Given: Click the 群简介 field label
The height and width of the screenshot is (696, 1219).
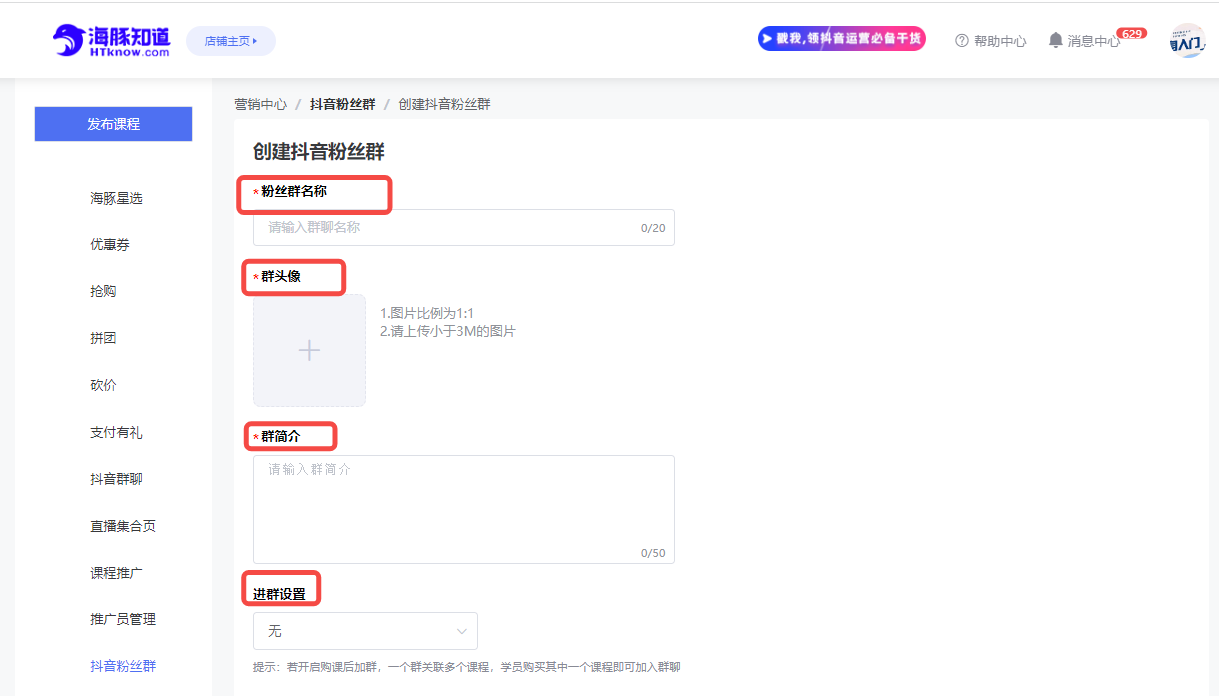Looking at the screenshot, I should click(280, 436).
